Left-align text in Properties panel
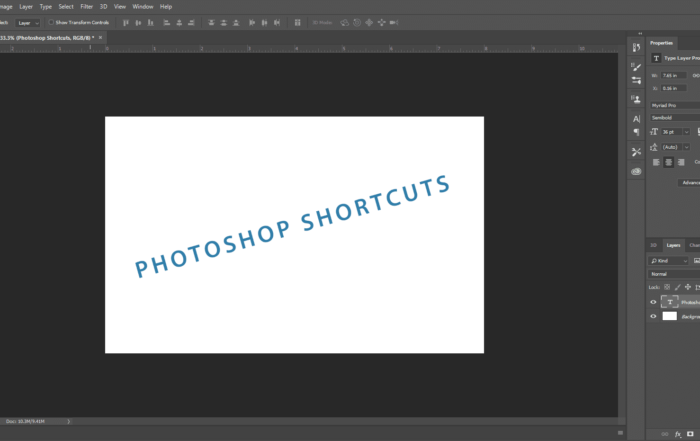This screenshot has height=441, width=700. pos(657,162)
